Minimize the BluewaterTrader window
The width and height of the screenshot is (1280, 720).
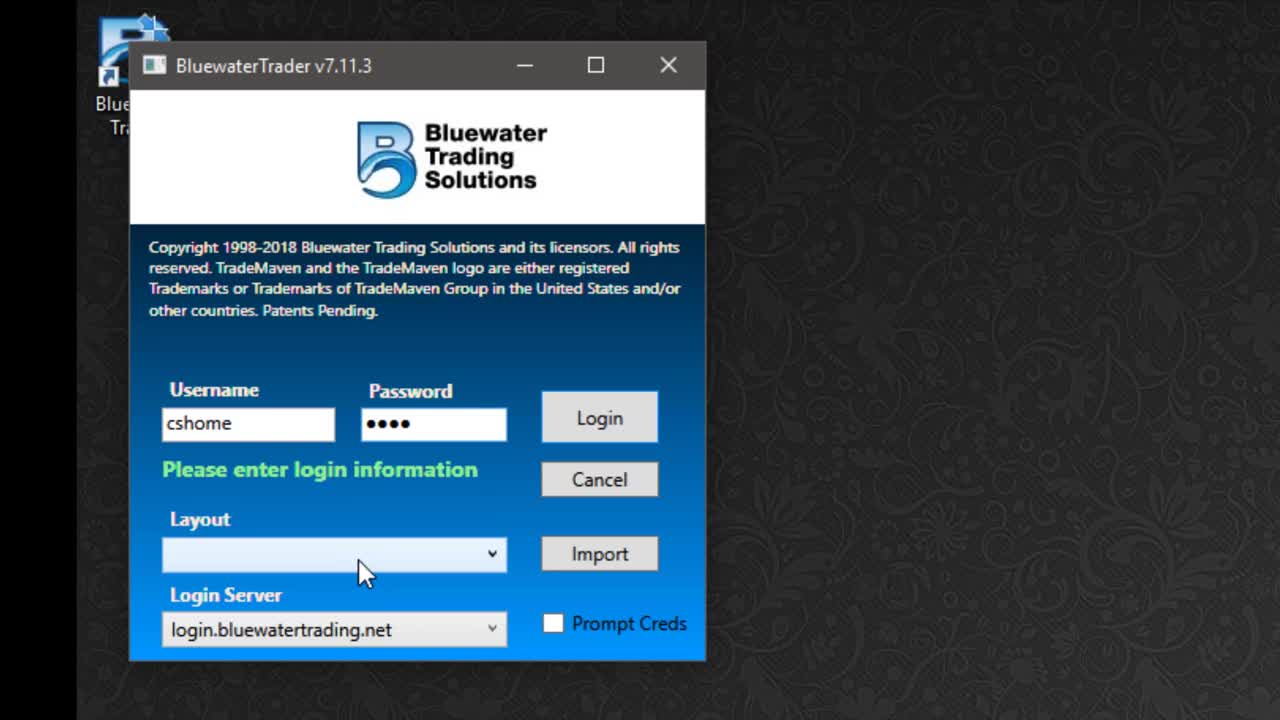525,66
